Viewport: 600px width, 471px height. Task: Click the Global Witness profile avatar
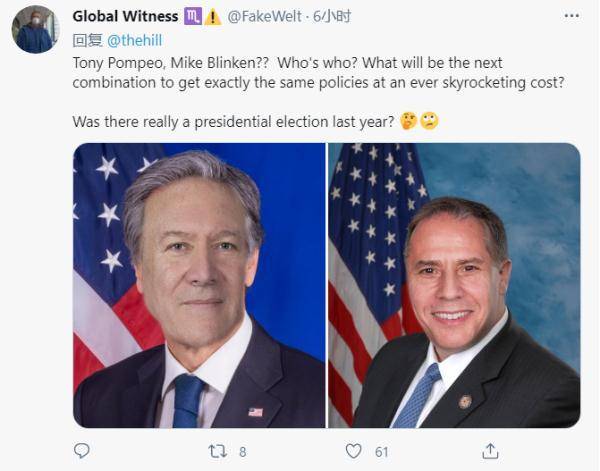click(x=36, y=28)
